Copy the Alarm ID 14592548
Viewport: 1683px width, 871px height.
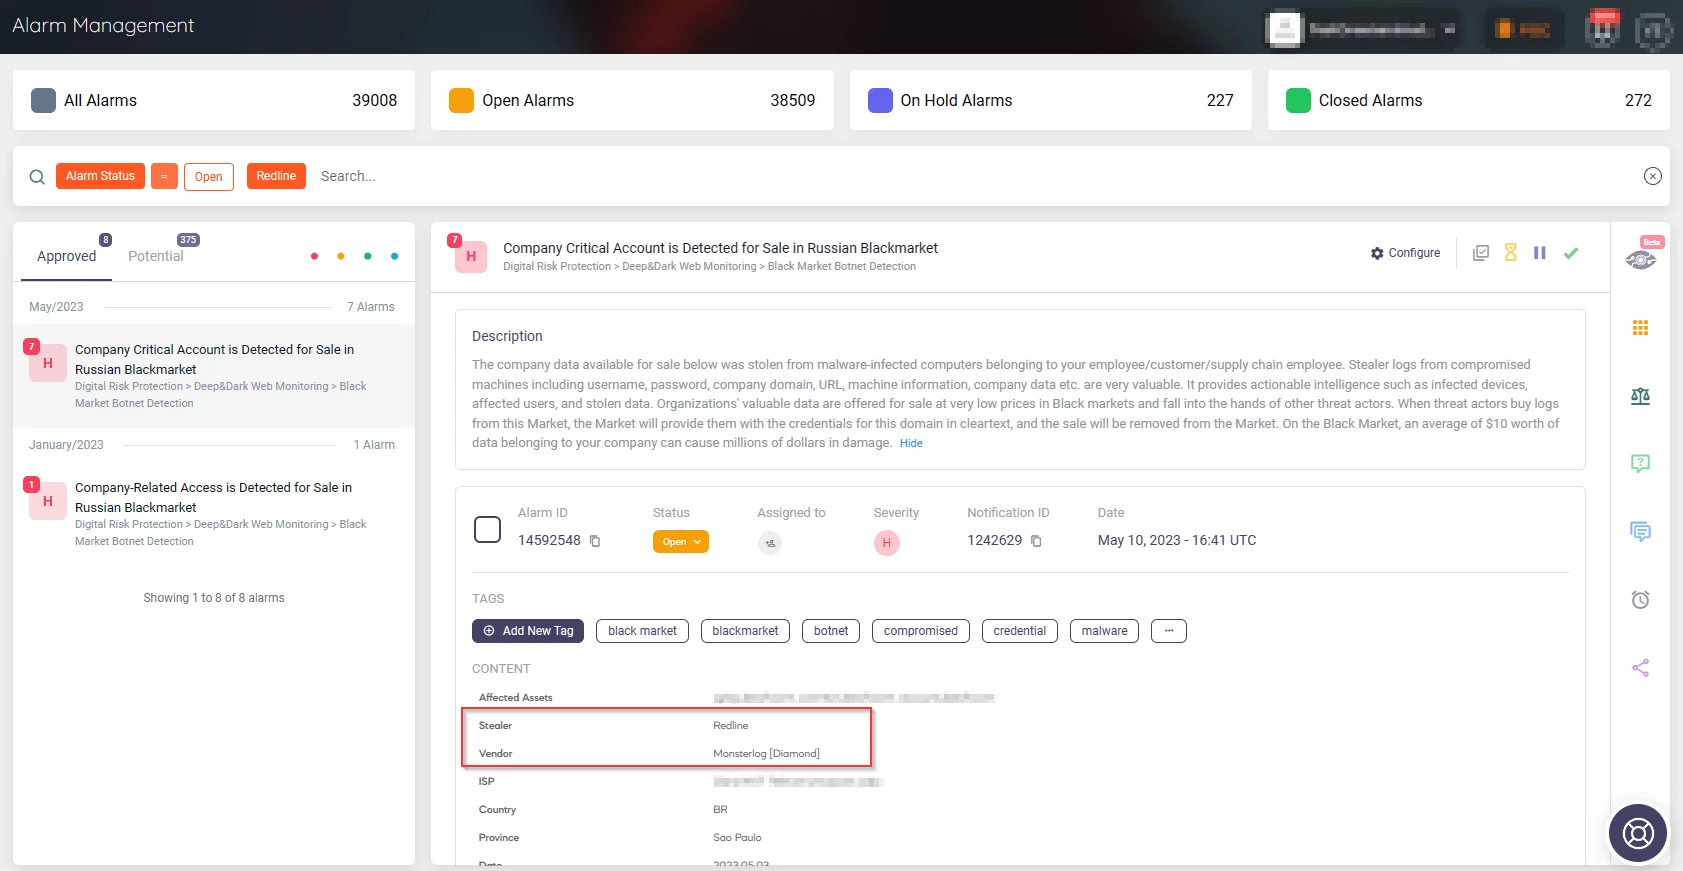tap(595, 541)
